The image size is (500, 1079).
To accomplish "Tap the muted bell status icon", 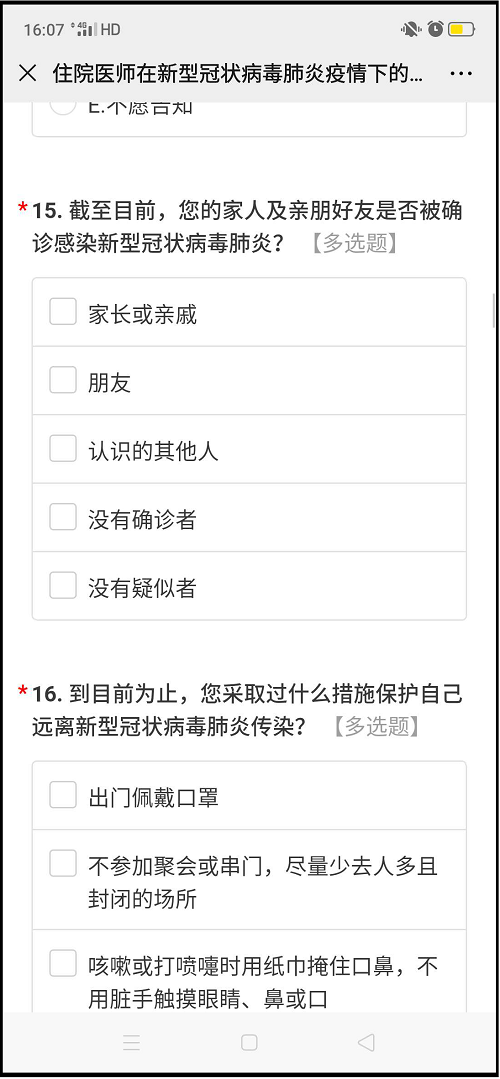I will coord(411,29).
